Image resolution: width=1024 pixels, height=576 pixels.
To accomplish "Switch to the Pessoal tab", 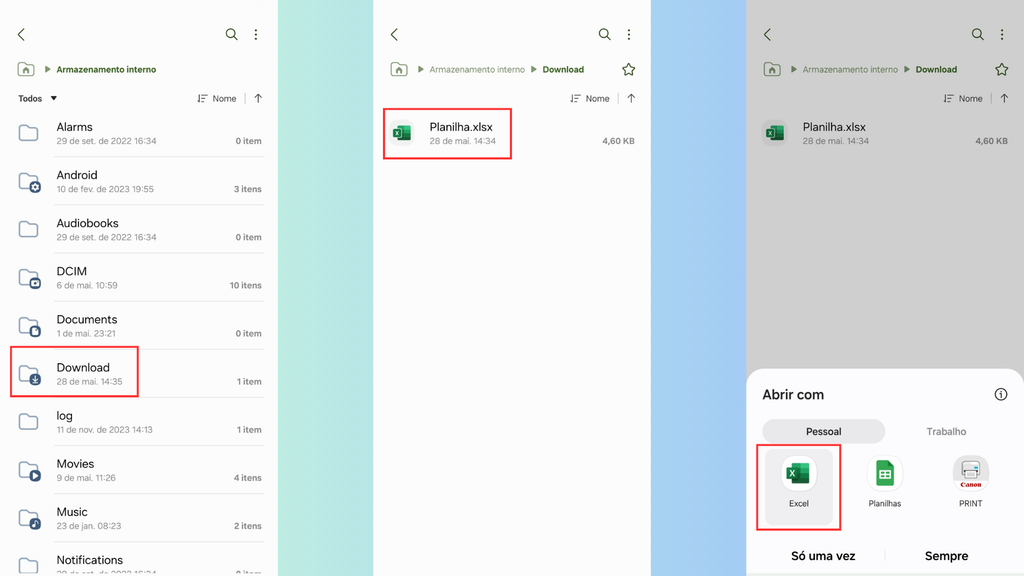I will pyautogui.click(x=824, y=432).
